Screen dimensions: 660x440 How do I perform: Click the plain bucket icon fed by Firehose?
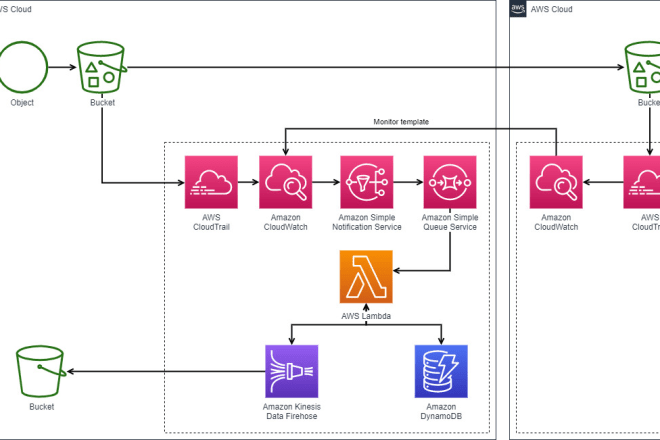point(41,371)
